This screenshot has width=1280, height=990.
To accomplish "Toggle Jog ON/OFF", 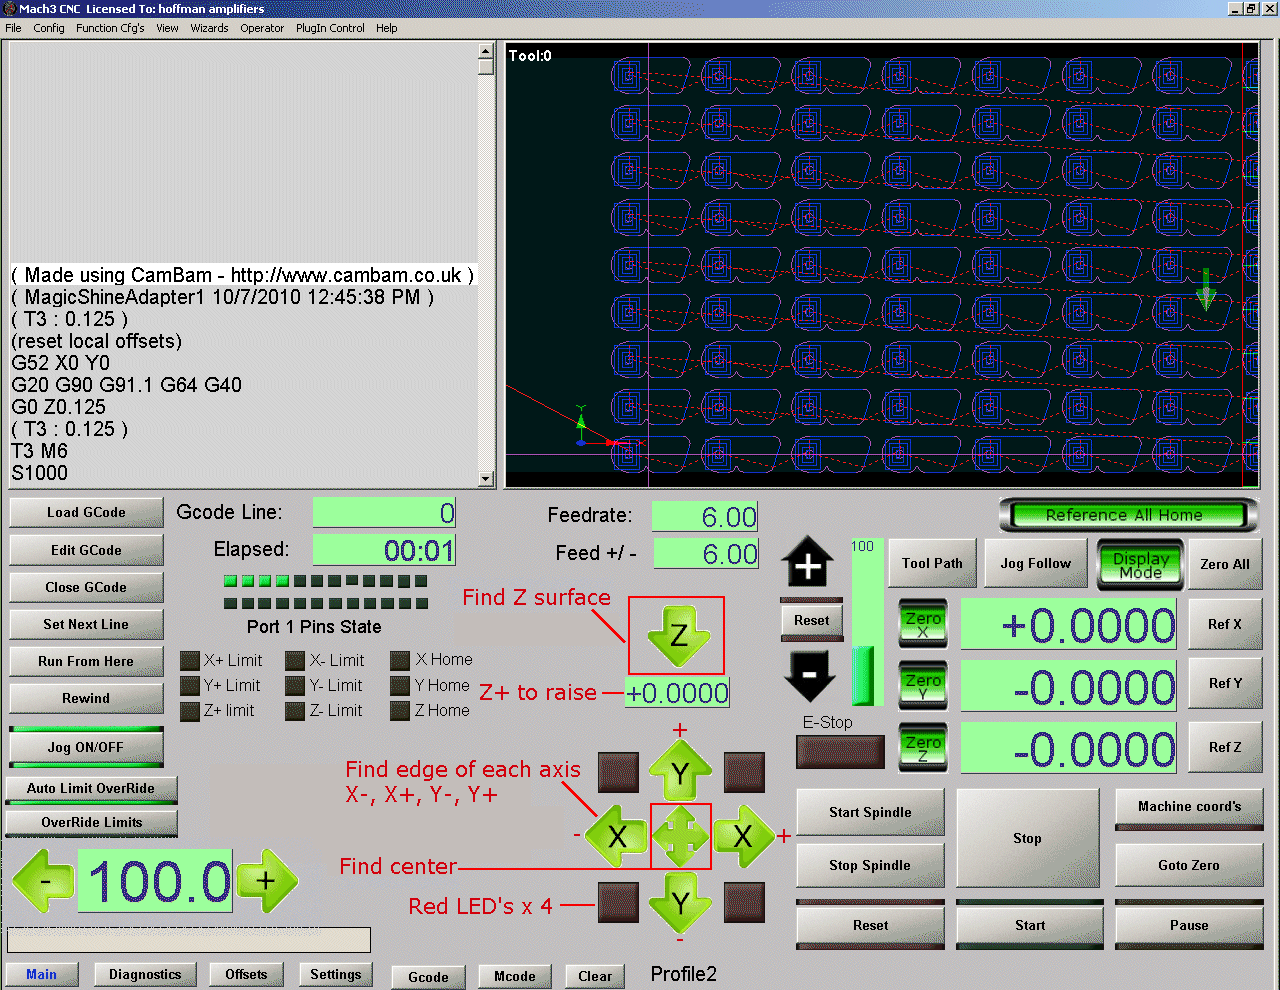I will pos(86,747).
